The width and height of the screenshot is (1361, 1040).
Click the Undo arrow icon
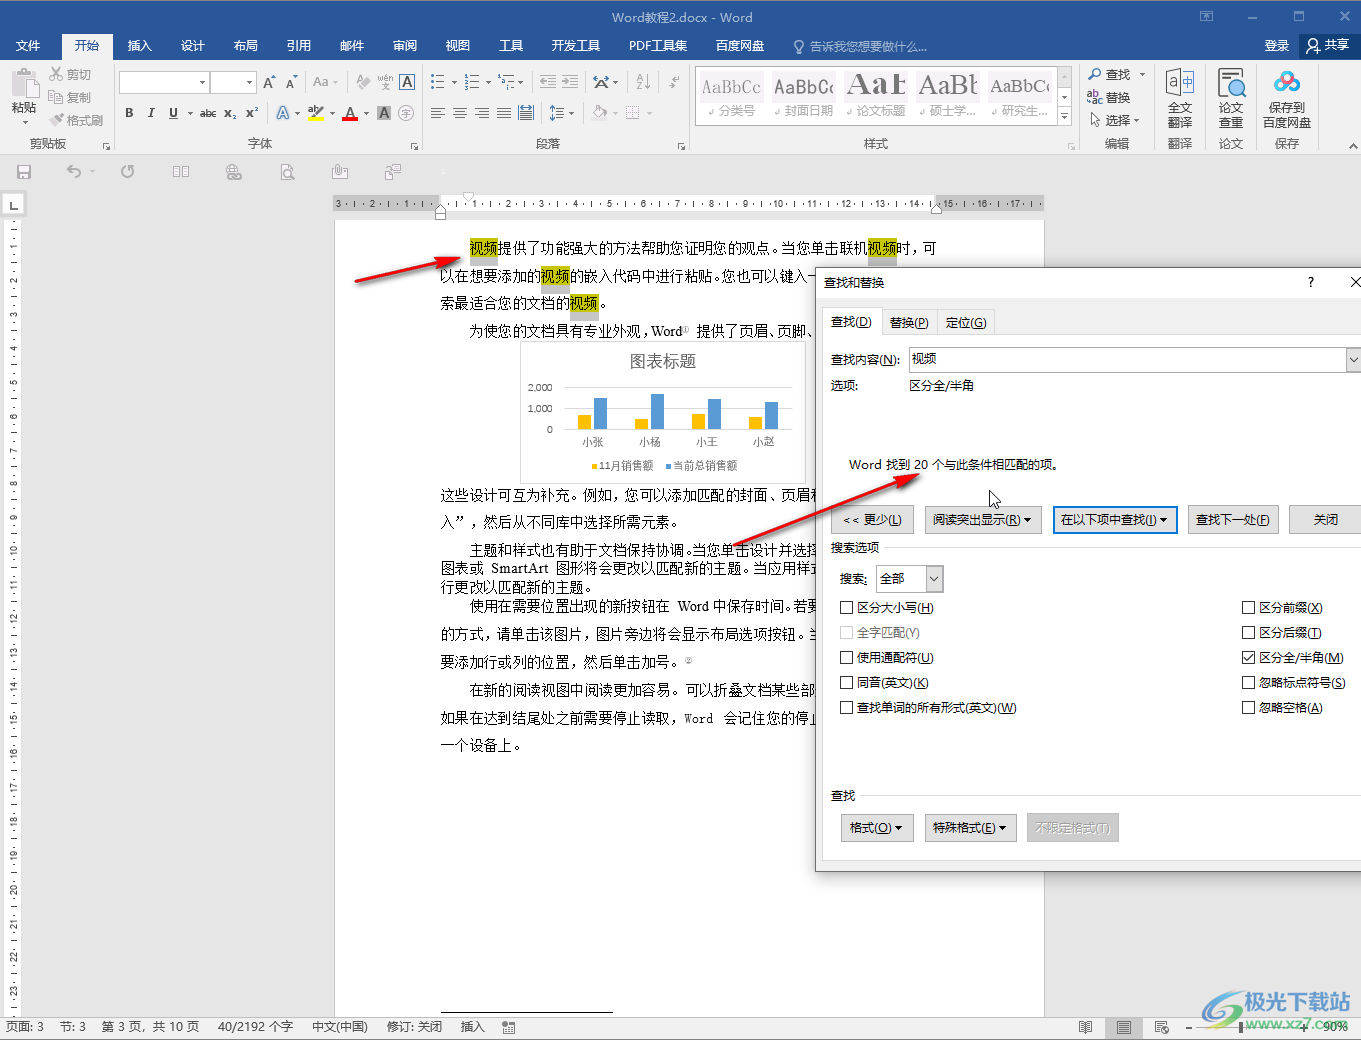click(x=74, y=171)
